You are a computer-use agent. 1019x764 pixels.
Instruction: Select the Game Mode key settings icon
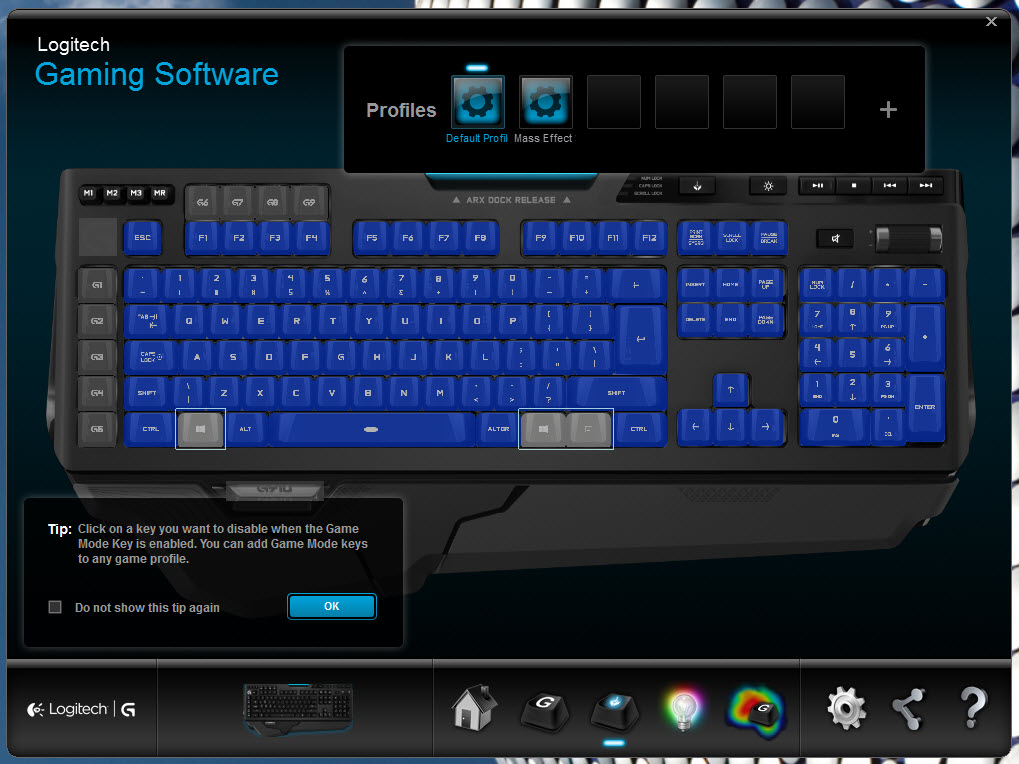pos(614,711)
